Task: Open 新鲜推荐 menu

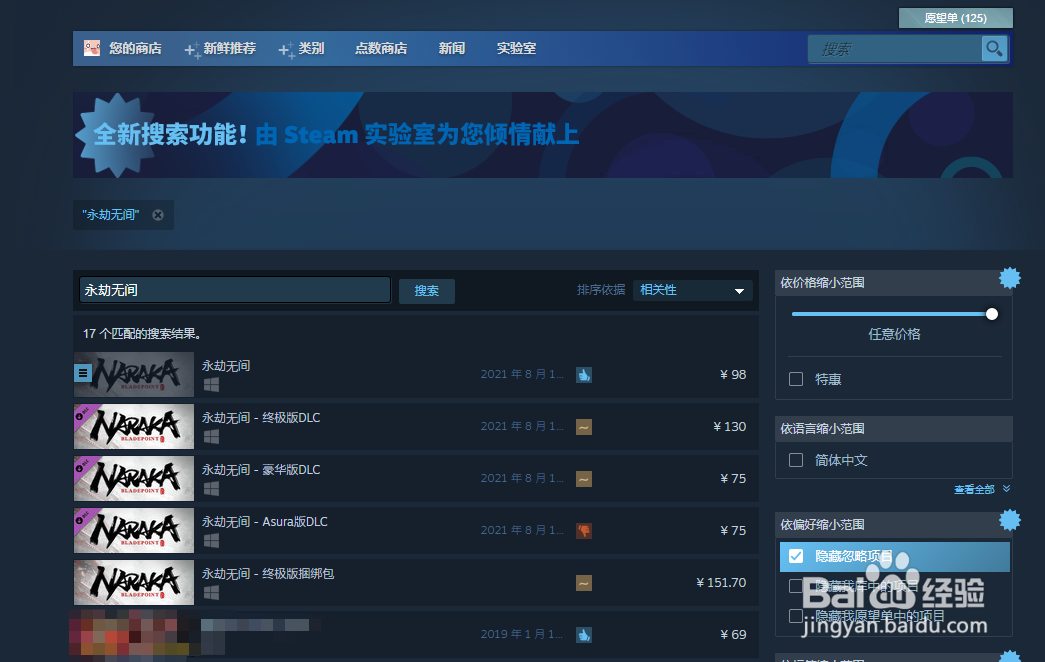Action: point(230,48)
